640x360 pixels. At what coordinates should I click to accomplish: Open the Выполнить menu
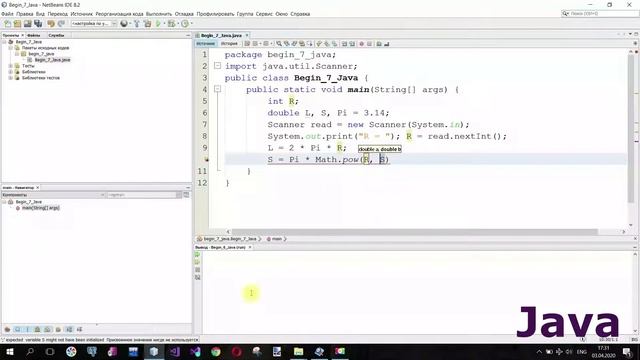pos(159,14)
